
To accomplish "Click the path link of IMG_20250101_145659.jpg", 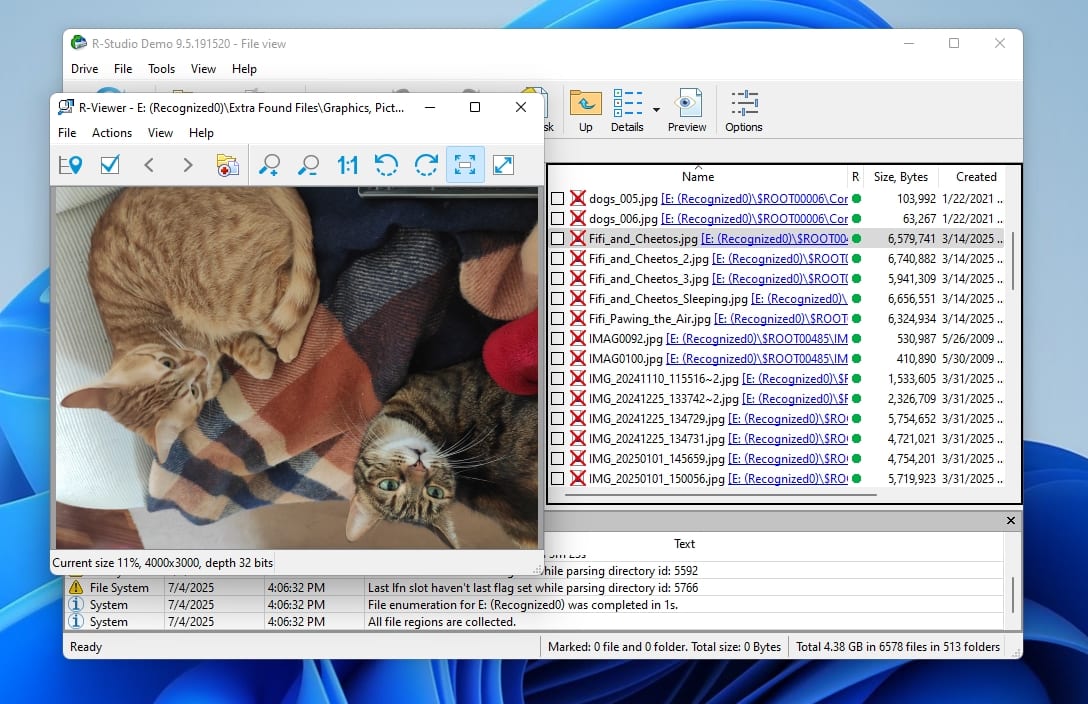I will click(x=788, y=458).
